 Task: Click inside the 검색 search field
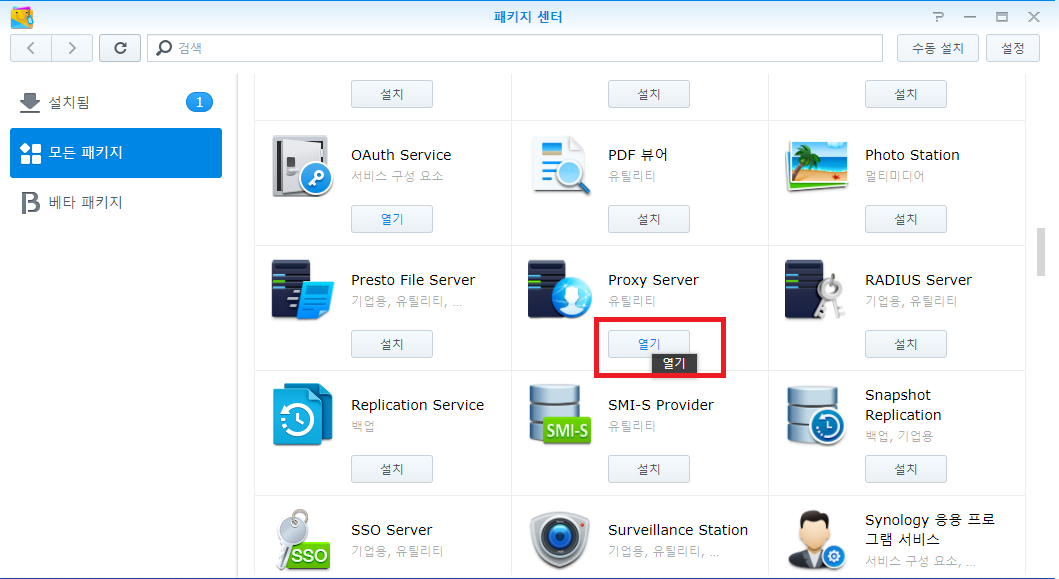pyautogui.click(x=515, y=48)
